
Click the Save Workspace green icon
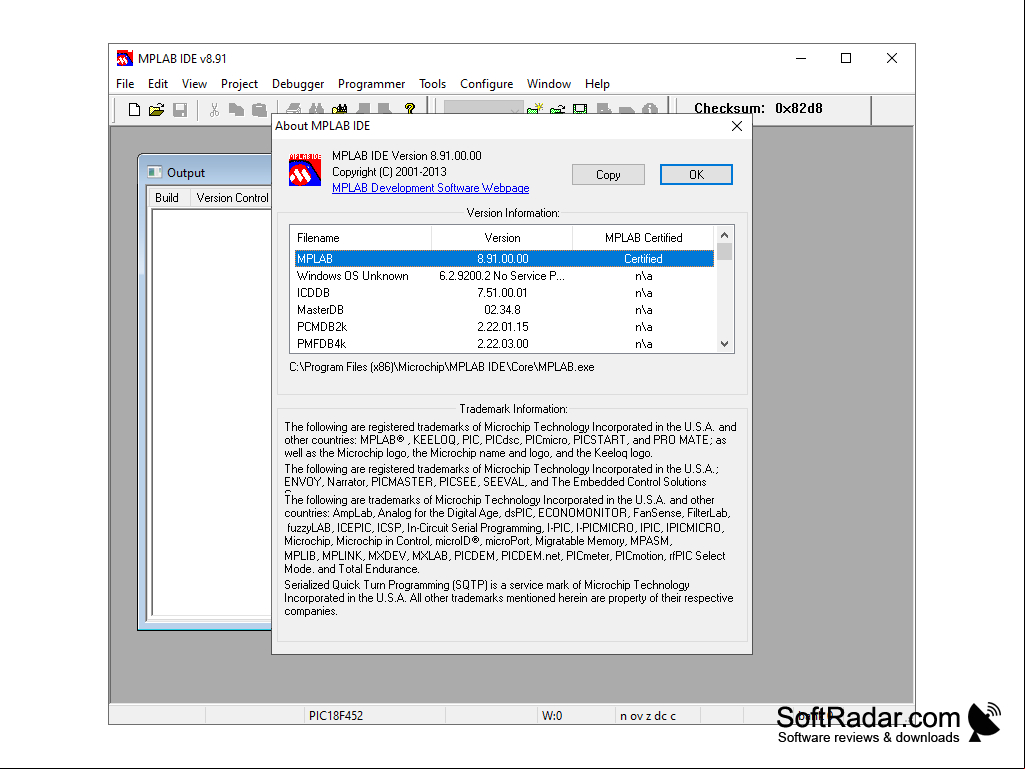pos(580,109)
